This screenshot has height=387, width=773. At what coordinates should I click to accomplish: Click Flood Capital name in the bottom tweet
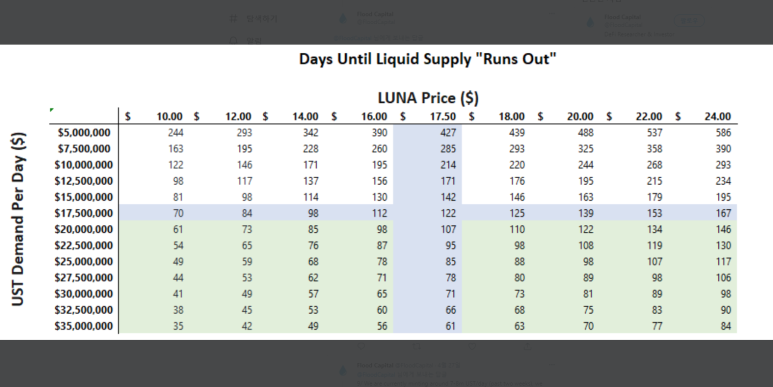pos(375,365)
